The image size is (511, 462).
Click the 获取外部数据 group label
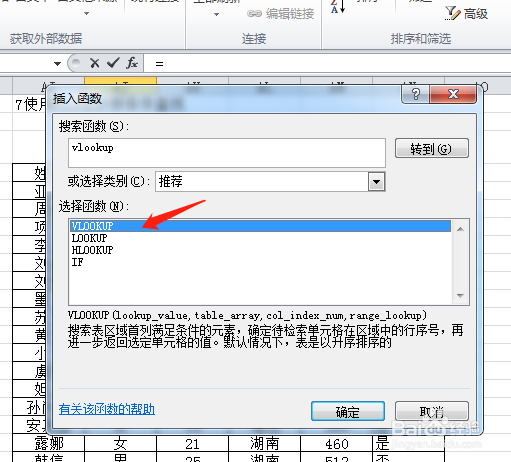tap(46, 39)
